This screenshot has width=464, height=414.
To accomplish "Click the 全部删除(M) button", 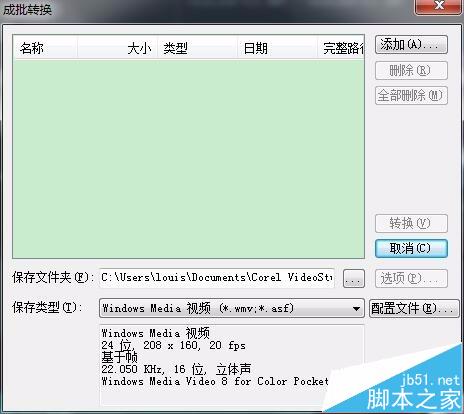I will click(411, 96).
